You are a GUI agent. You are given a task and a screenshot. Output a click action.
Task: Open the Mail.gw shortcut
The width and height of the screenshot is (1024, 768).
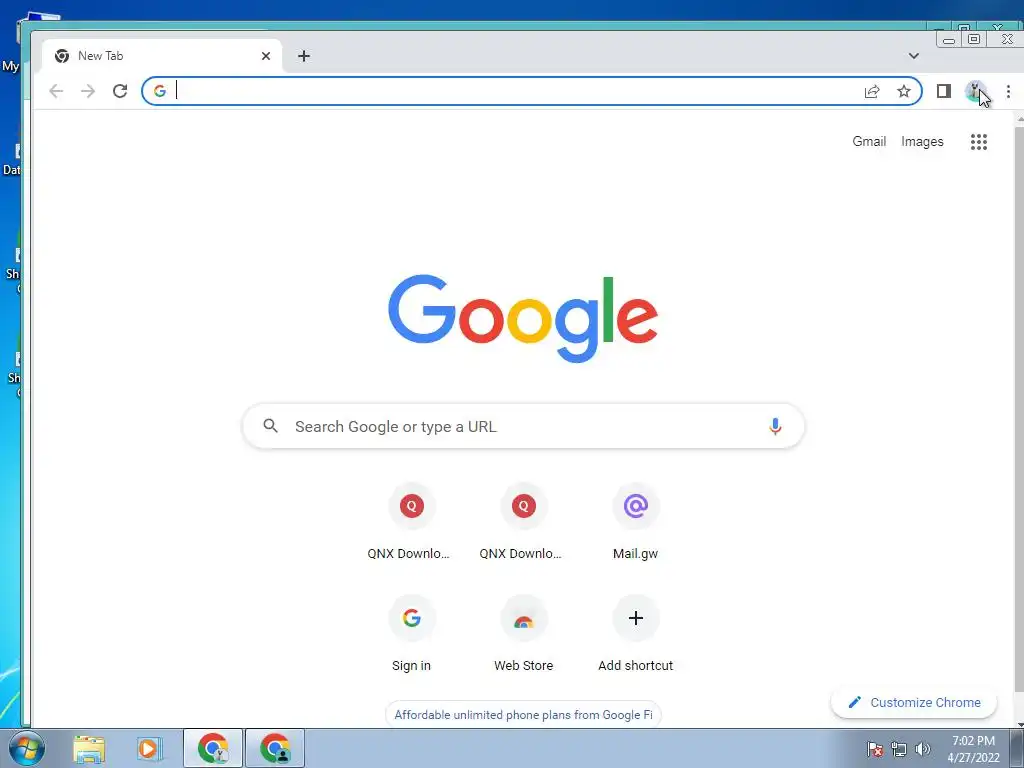coord(635,523)
